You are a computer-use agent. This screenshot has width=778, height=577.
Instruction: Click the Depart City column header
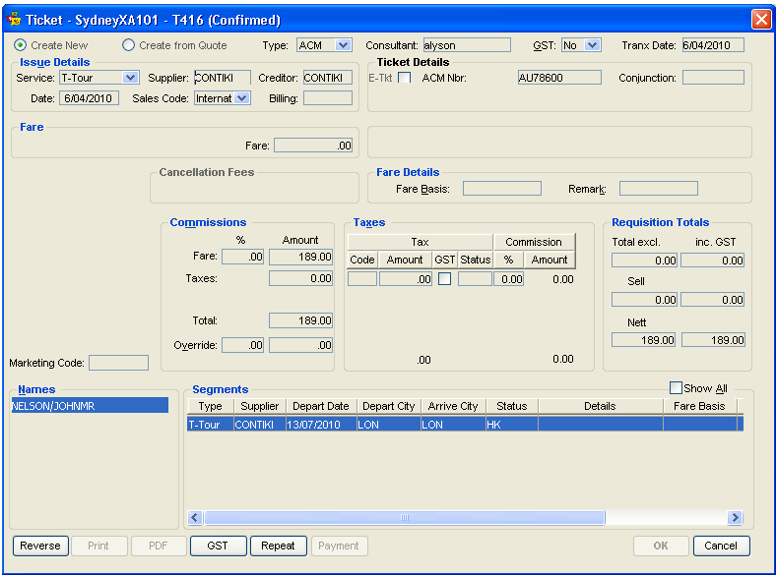pyautogui.click(x=389, y=406)
